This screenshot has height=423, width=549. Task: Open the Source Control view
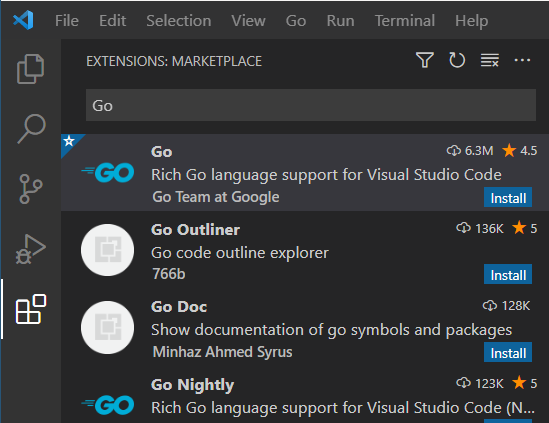click(x=31, y=189)
